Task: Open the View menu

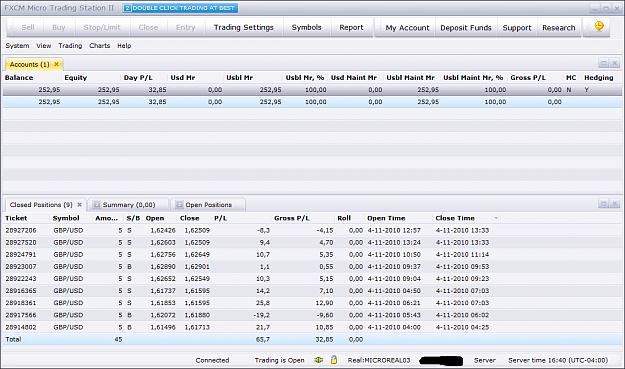Action: (x=44, y=46)
